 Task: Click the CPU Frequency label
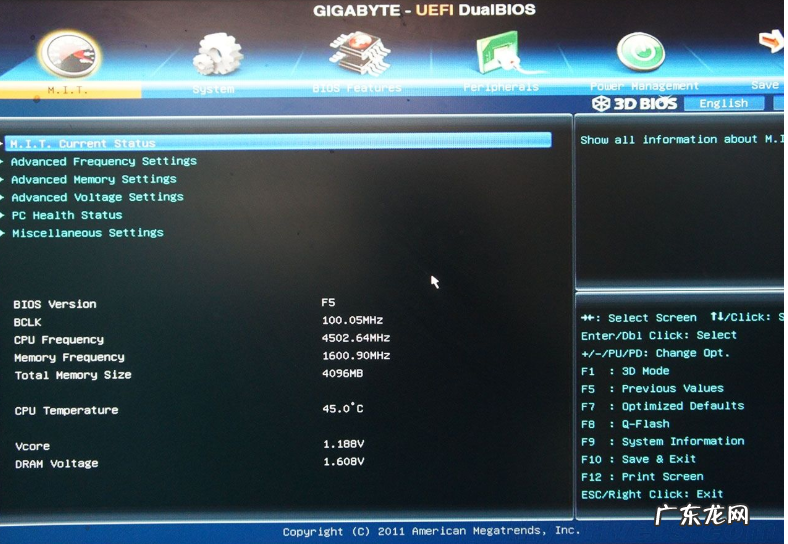pyautogui.click(x=59, y=340)
